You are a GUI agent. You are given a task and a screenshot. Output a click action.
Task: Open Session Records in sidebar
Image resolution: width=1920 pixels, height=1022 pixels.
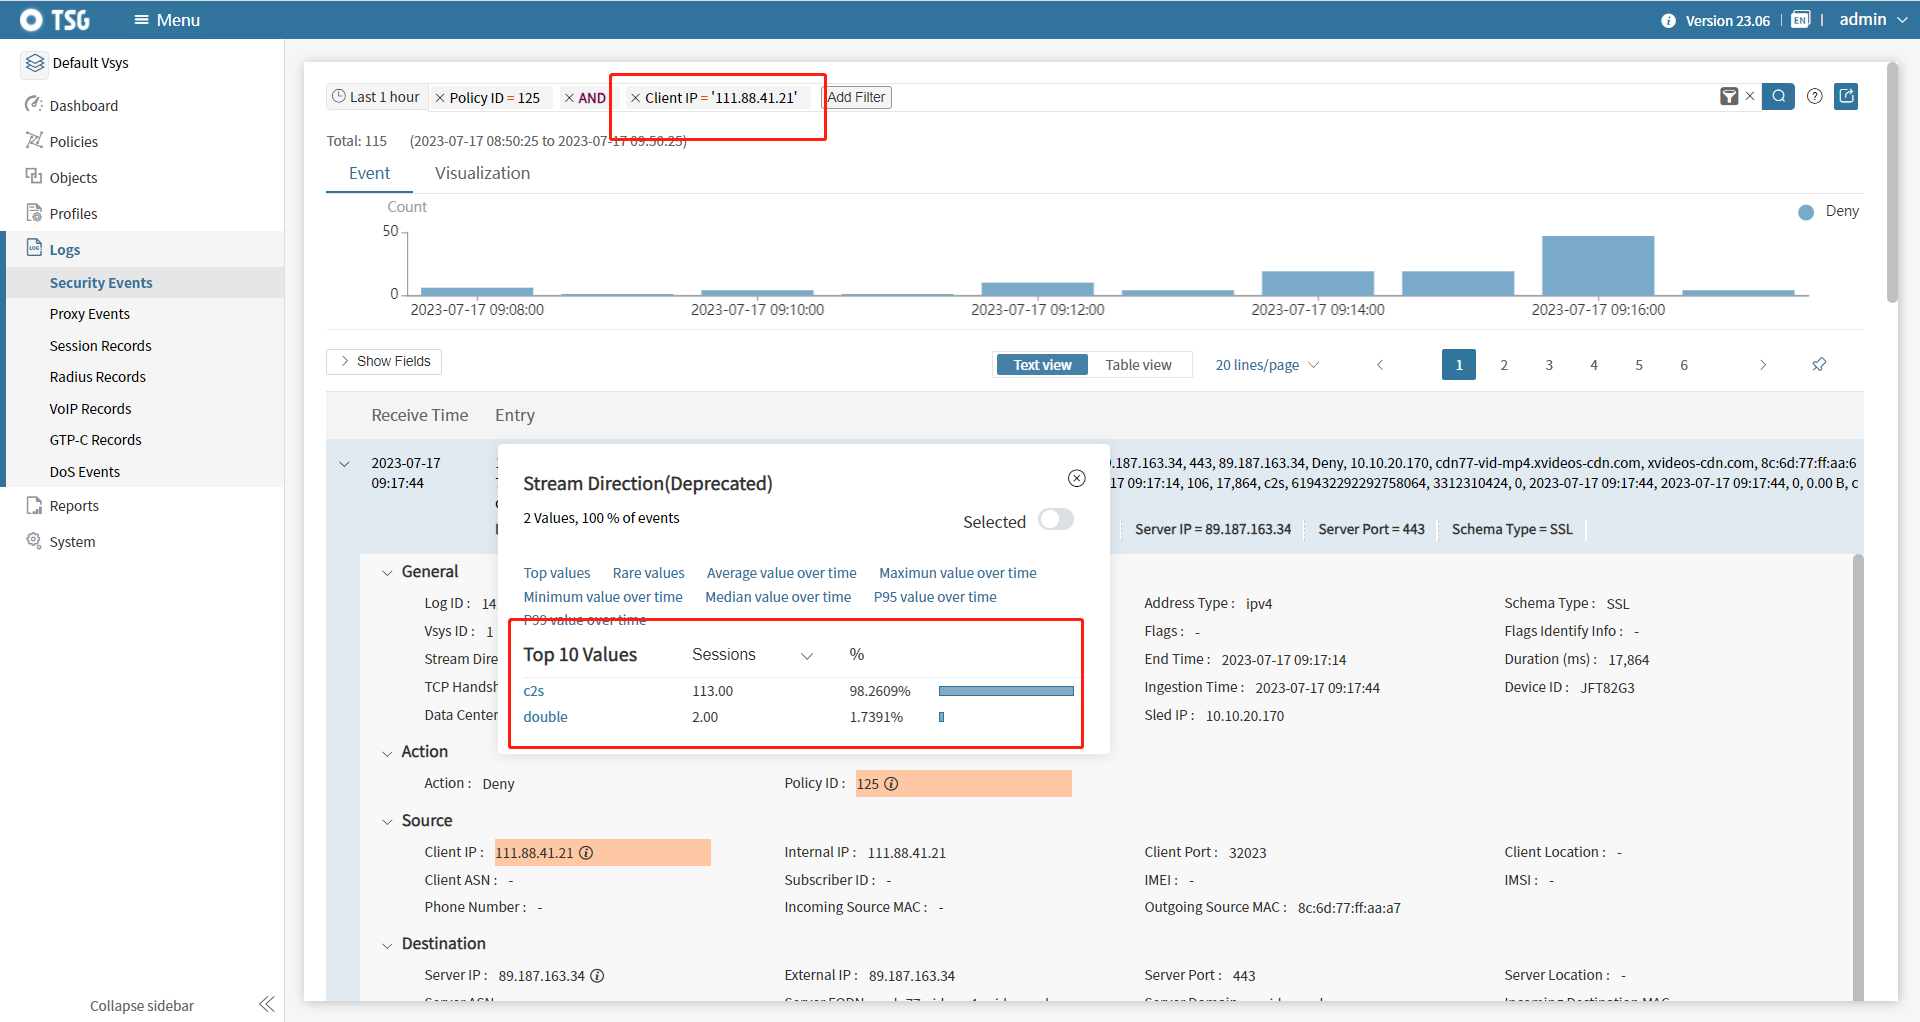101,346
